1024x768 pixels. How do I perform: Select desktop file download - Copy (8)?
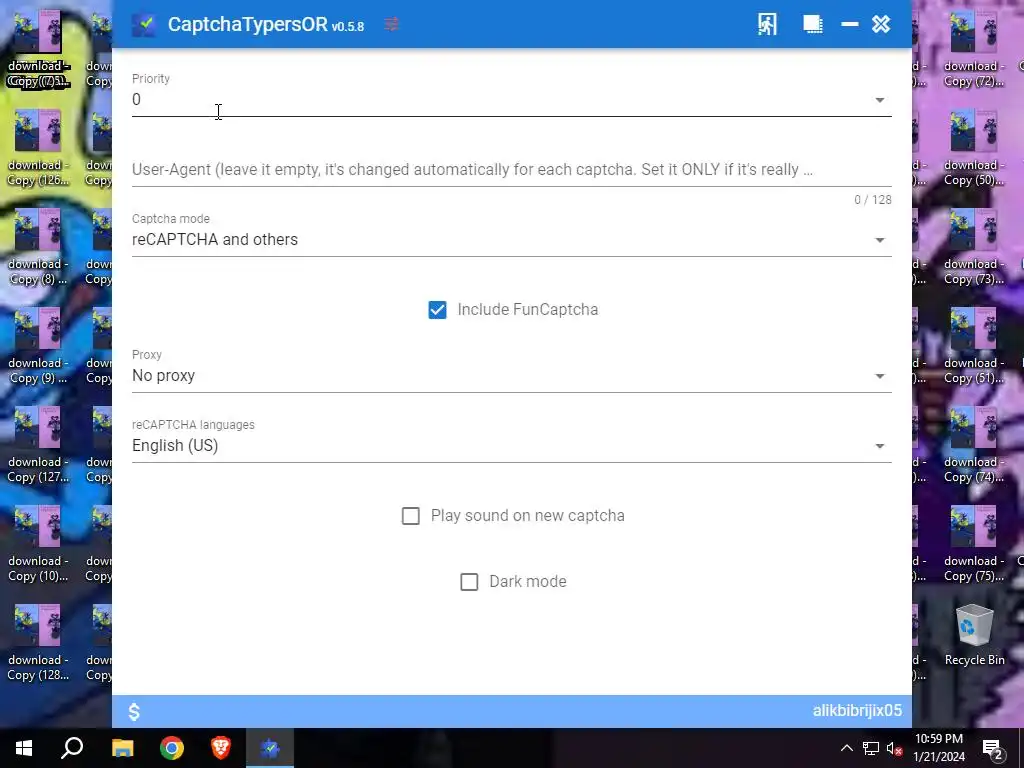coord(37,247)
